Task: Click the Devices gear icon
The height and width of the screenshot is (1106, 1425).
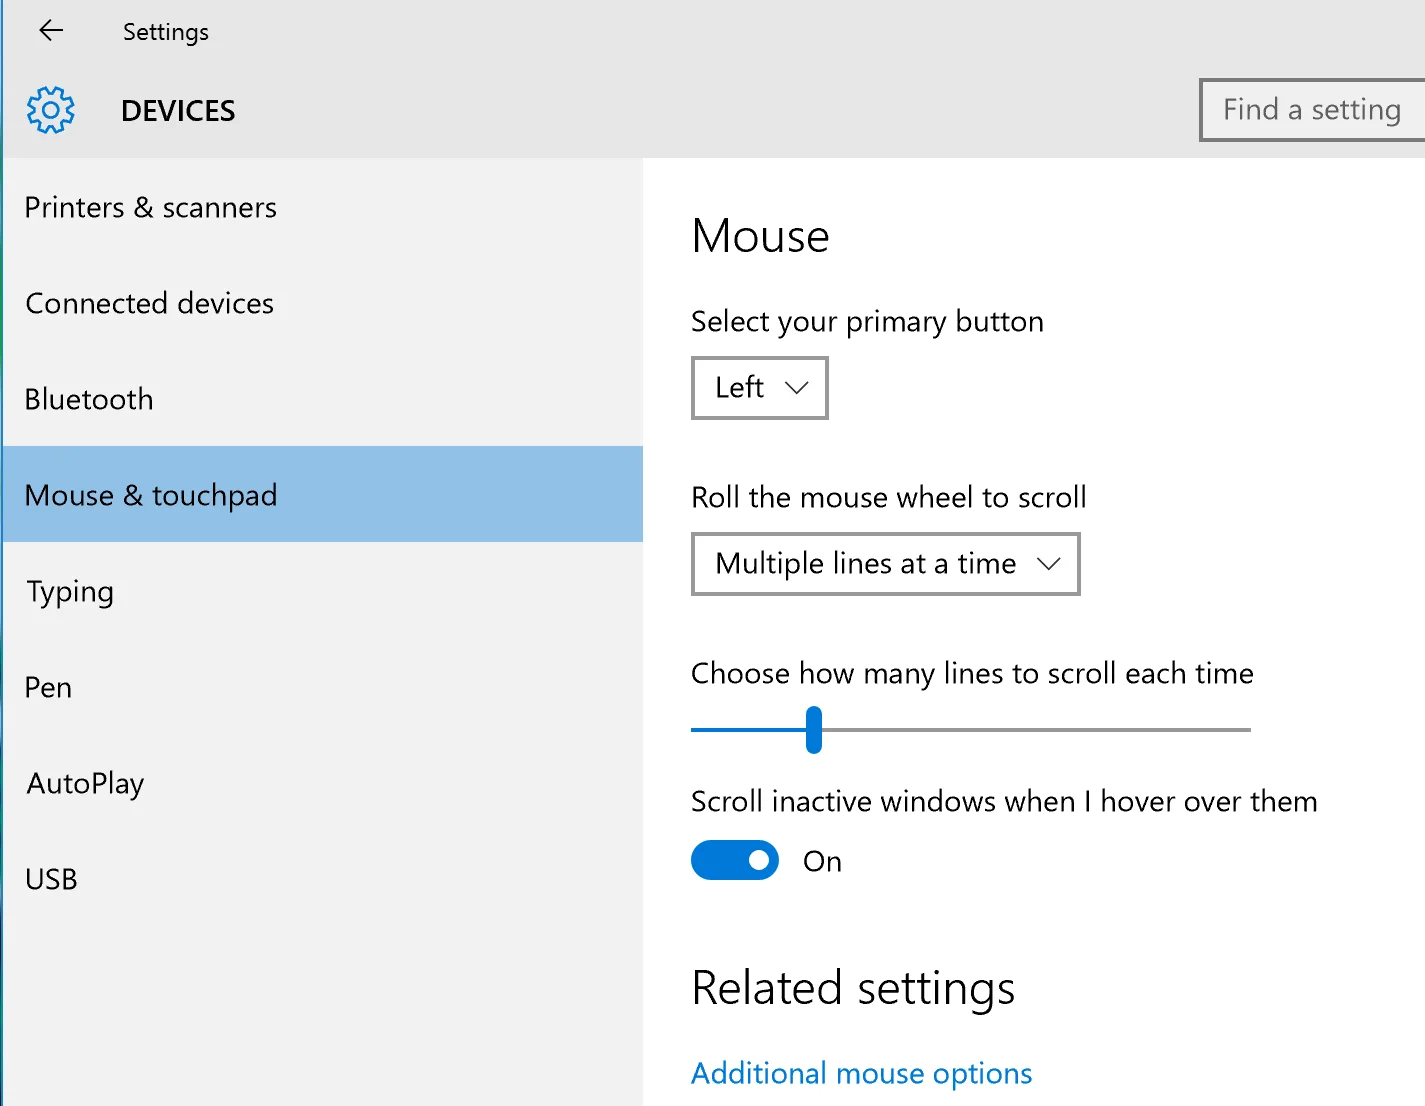Action: pos(50,110)
